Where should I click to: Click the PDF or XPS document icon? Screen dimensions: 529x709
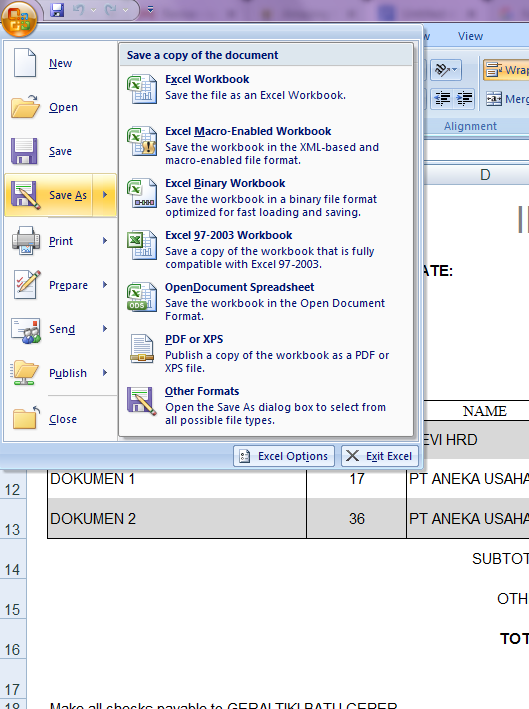point(142,349)
